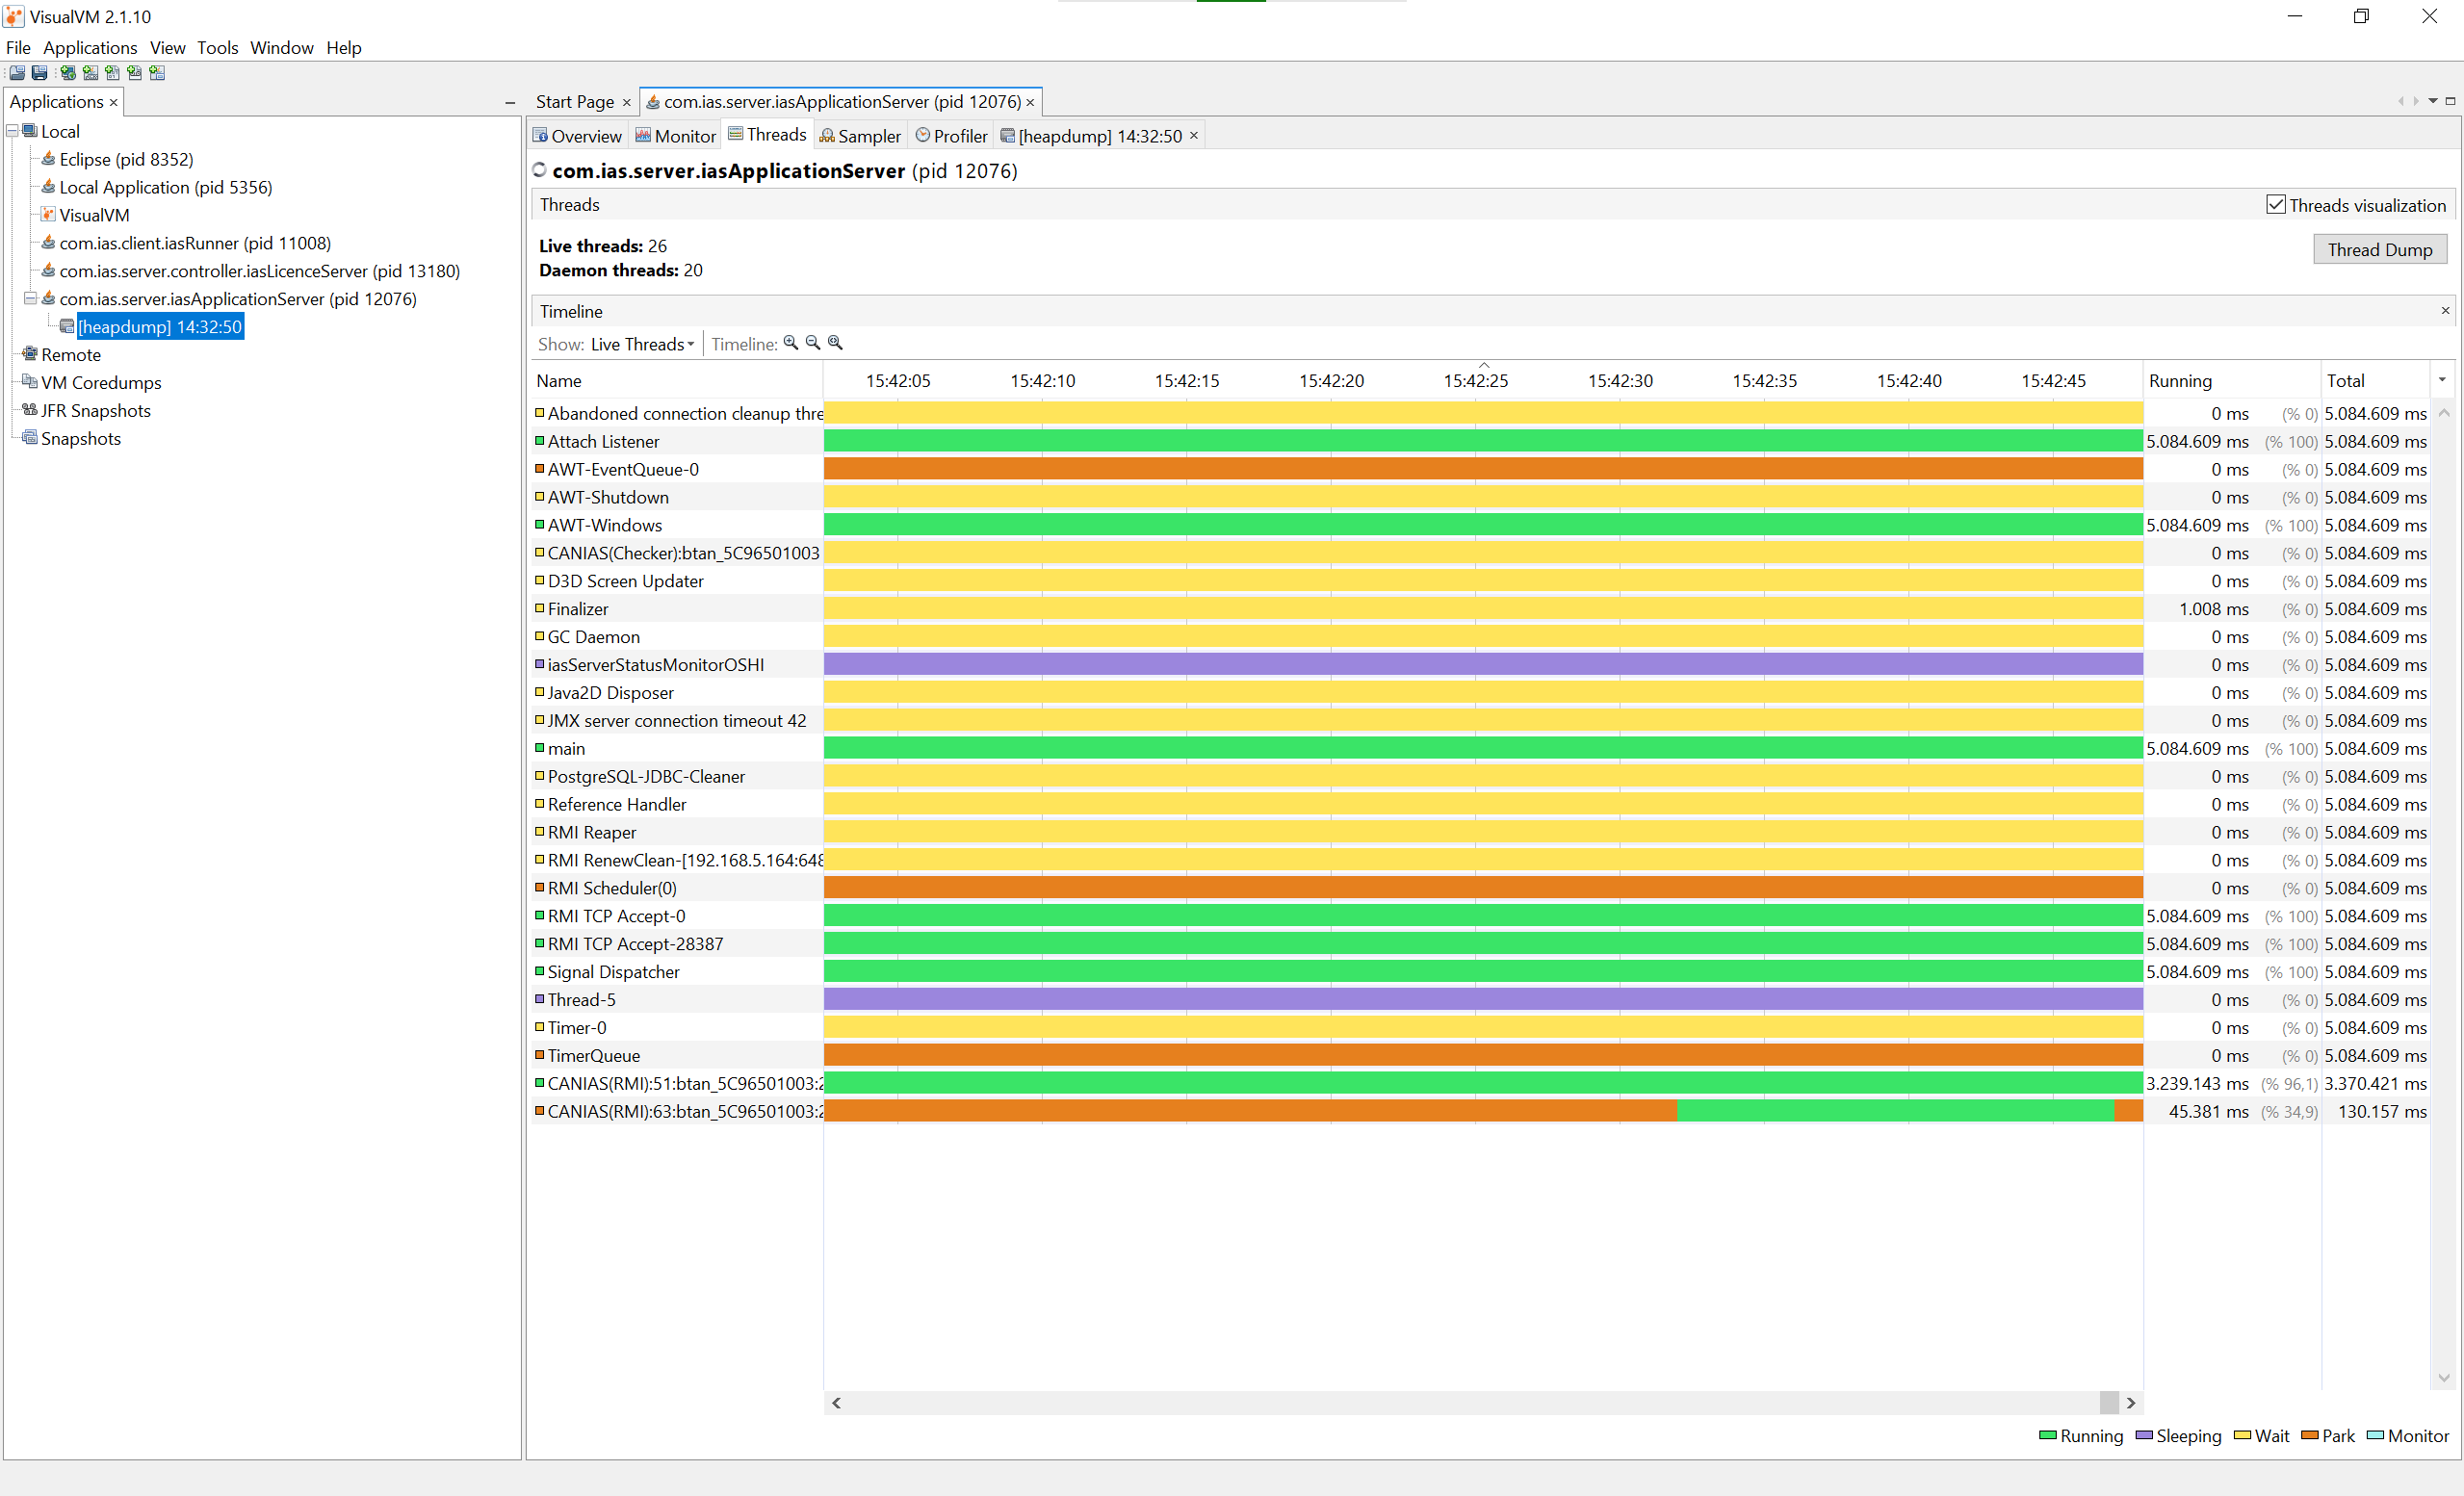Collapse the Local tree node
Screen dimensions: 2464x1496
12,131
